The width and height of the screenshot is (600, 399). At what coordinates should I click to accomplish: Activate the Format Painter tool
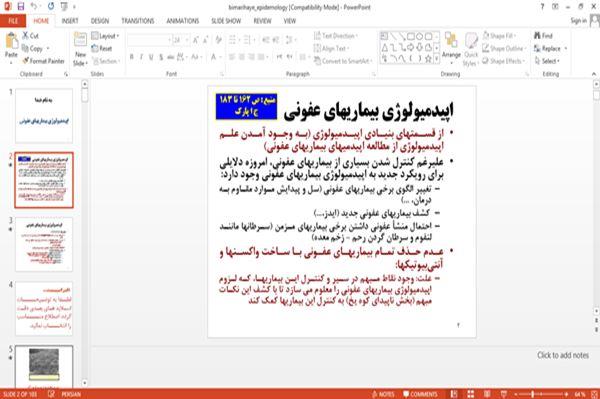click(x=43, y=61)
